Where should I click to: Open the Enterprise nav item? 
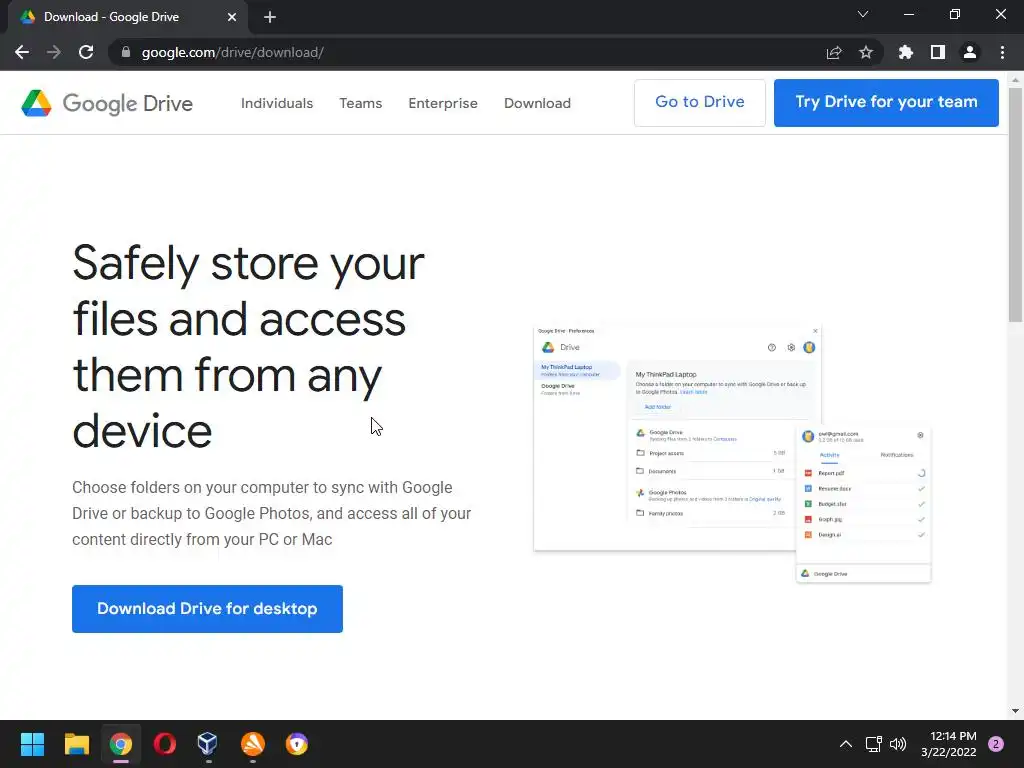pos(443,103)
